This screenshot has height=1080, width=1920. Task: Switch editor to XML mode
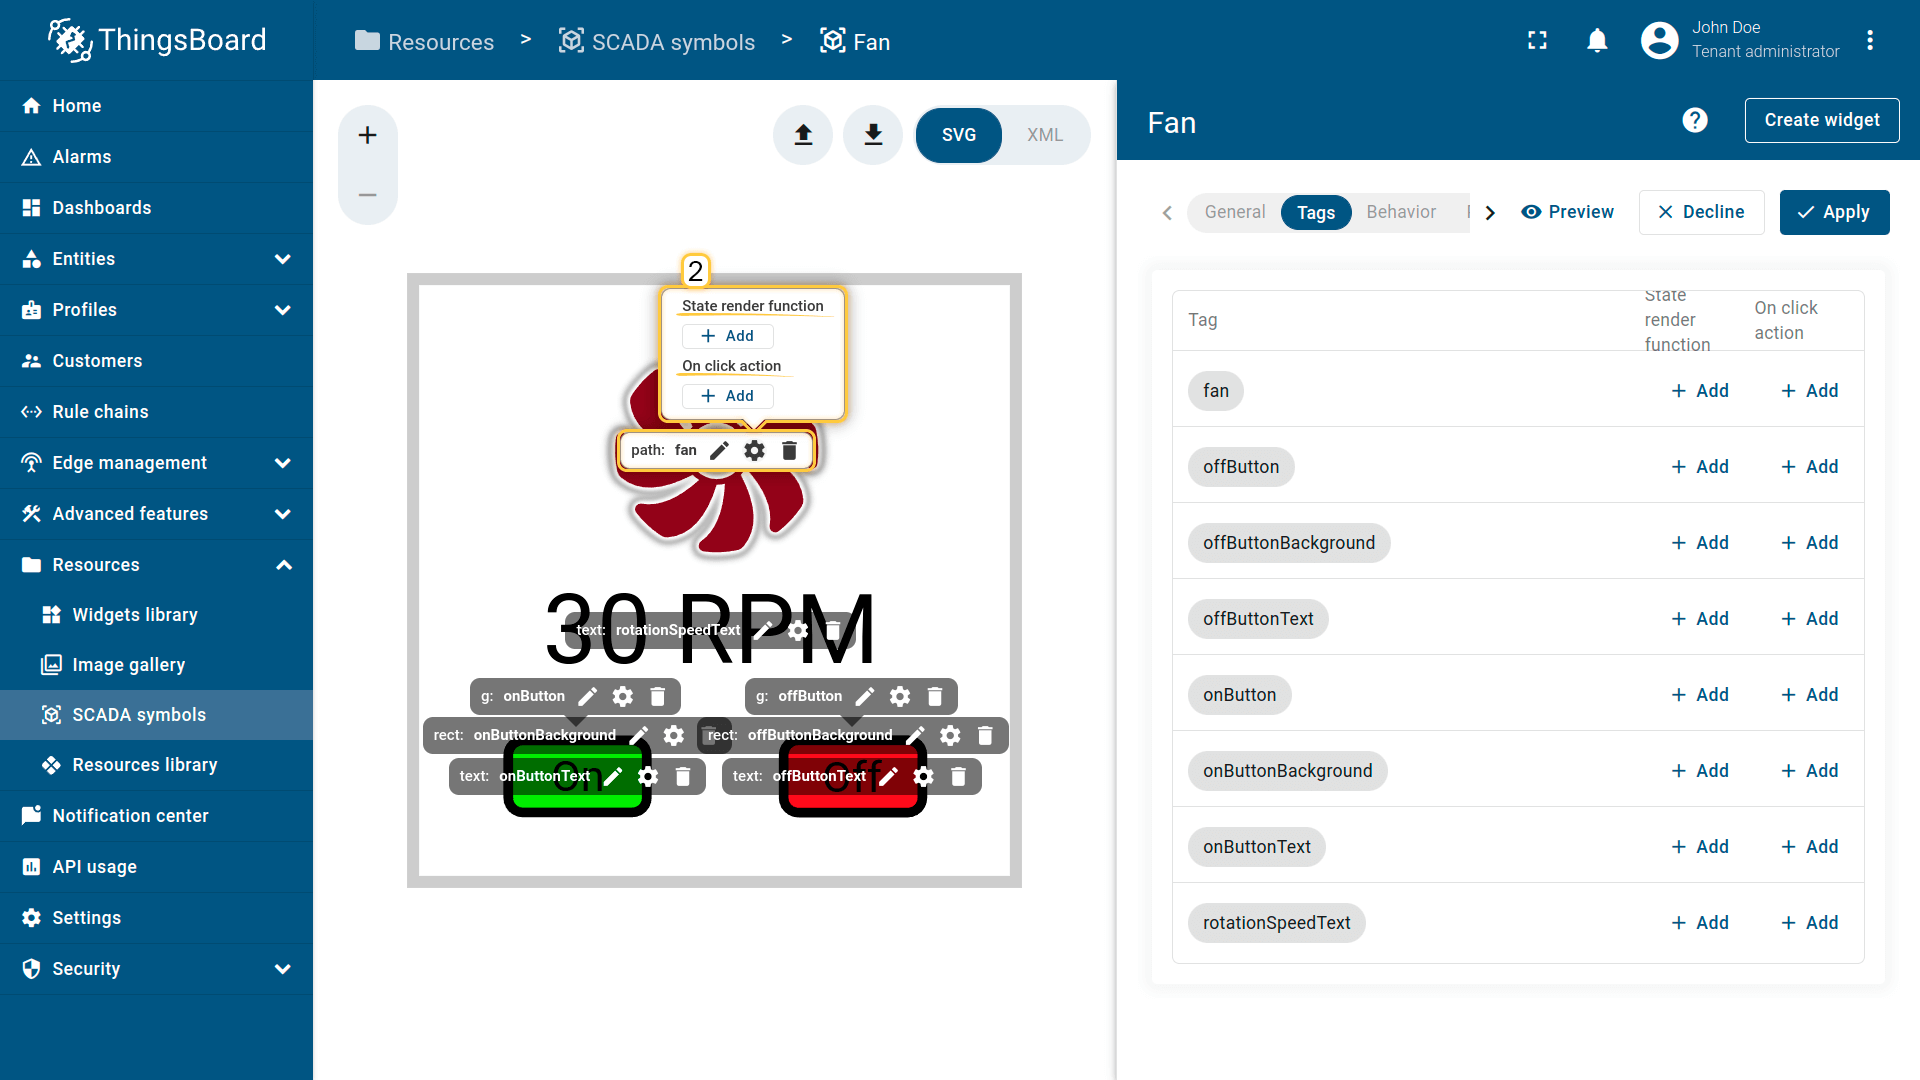[1044, 135]
